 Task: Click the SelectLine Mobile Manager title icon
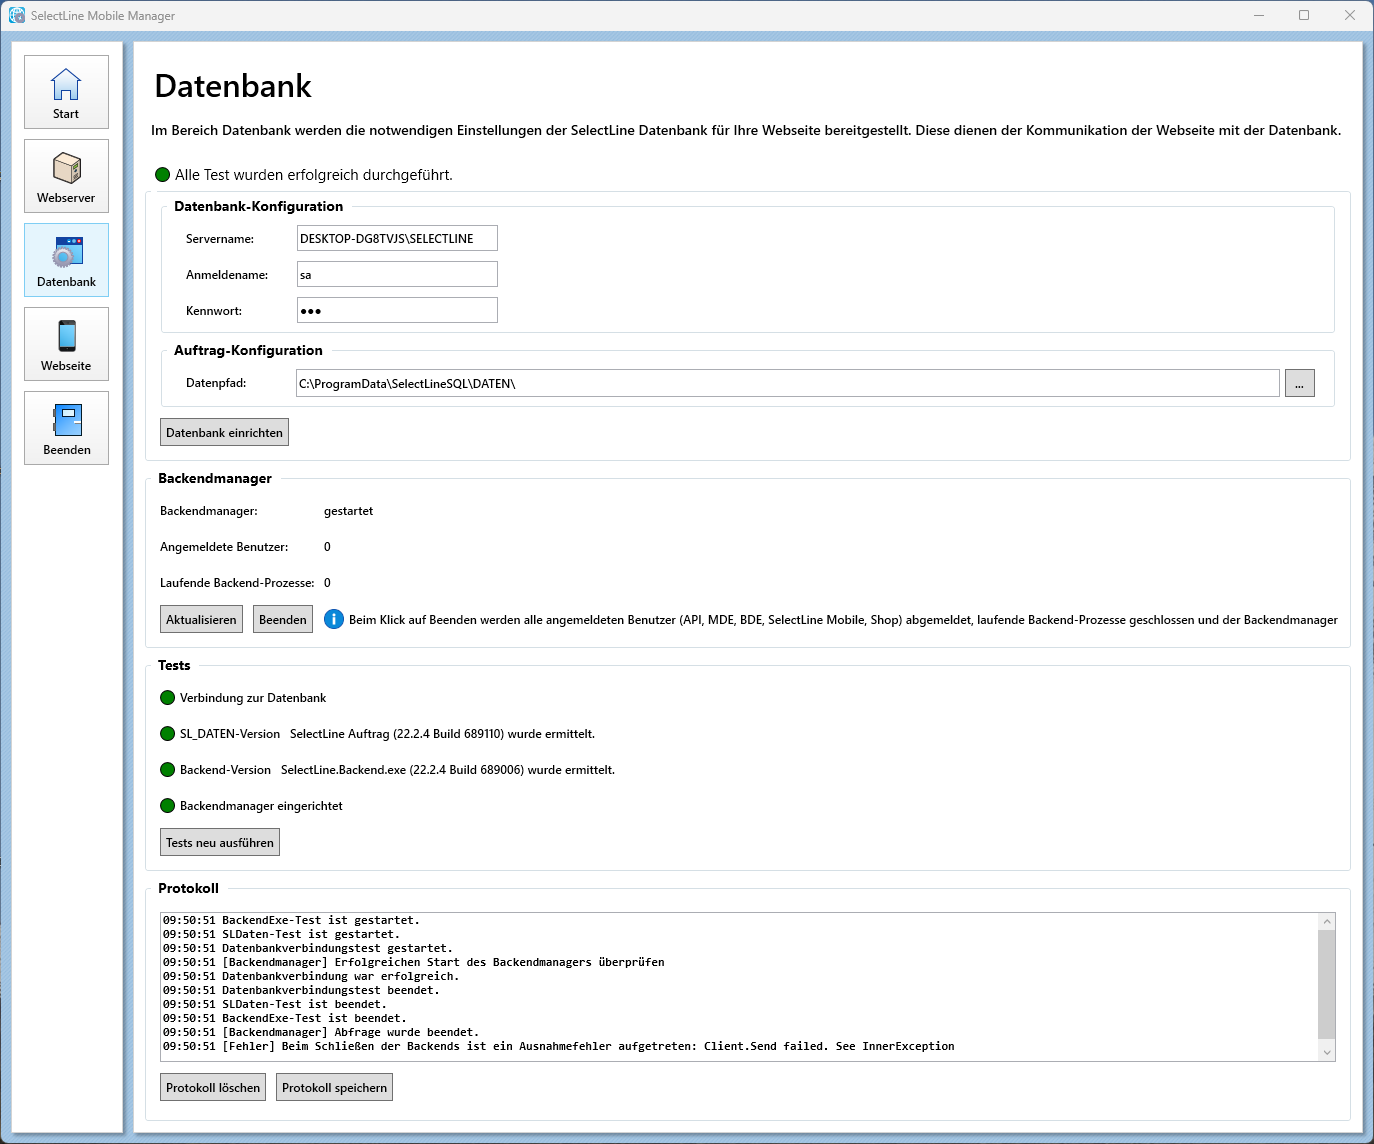[x=17, y=15]
